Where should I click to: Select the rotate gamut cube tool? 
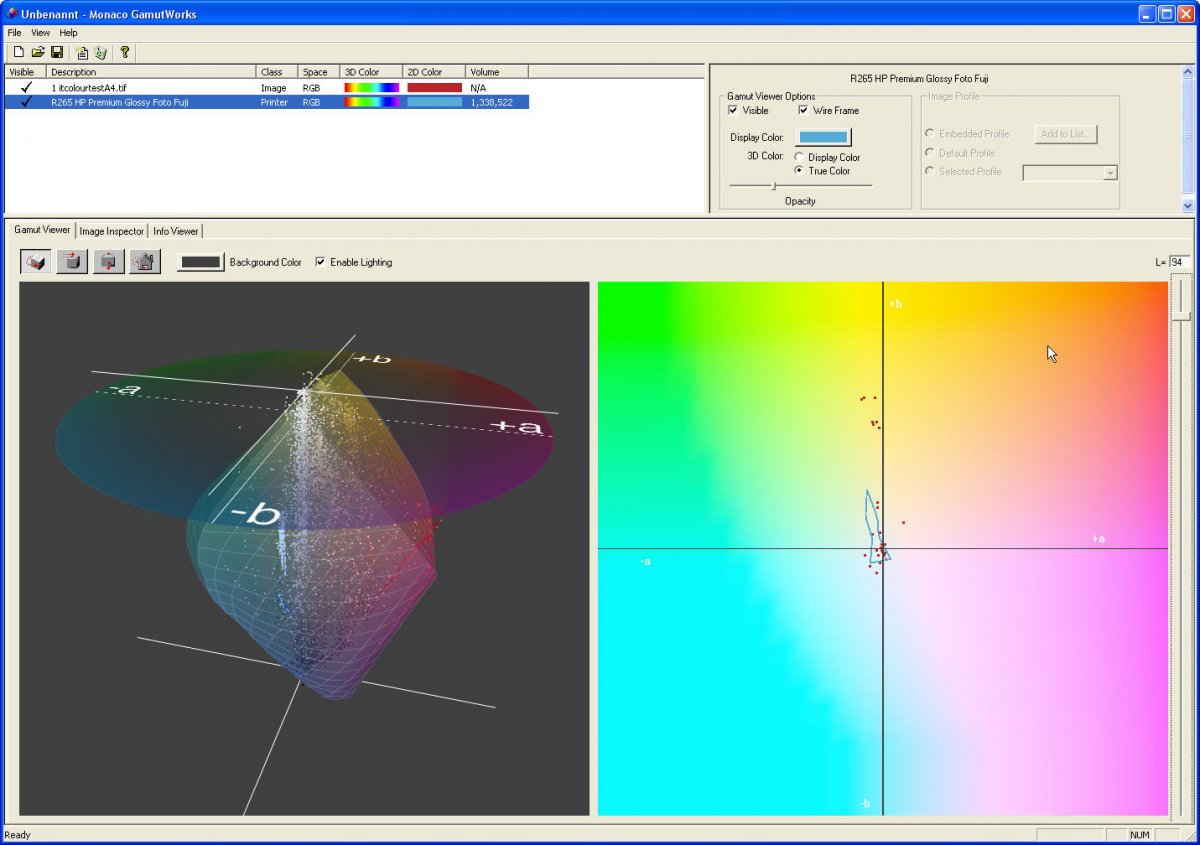point(36,262)
